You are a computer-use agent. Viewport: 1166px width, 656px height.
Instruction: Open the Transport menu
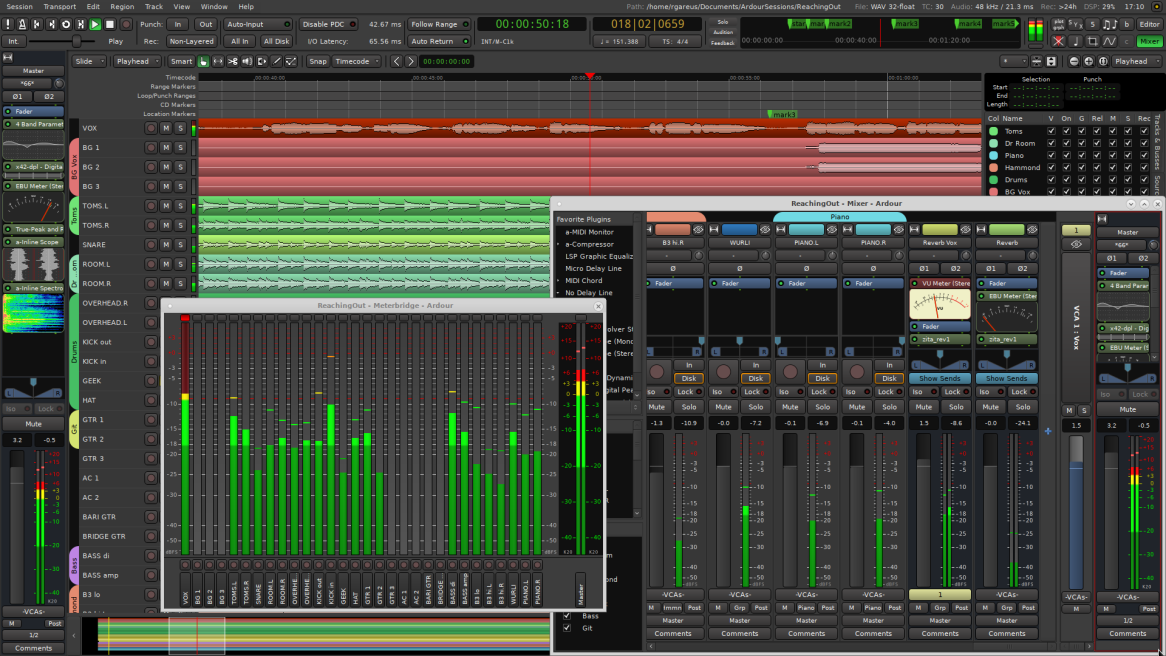[x=58, y=5]
